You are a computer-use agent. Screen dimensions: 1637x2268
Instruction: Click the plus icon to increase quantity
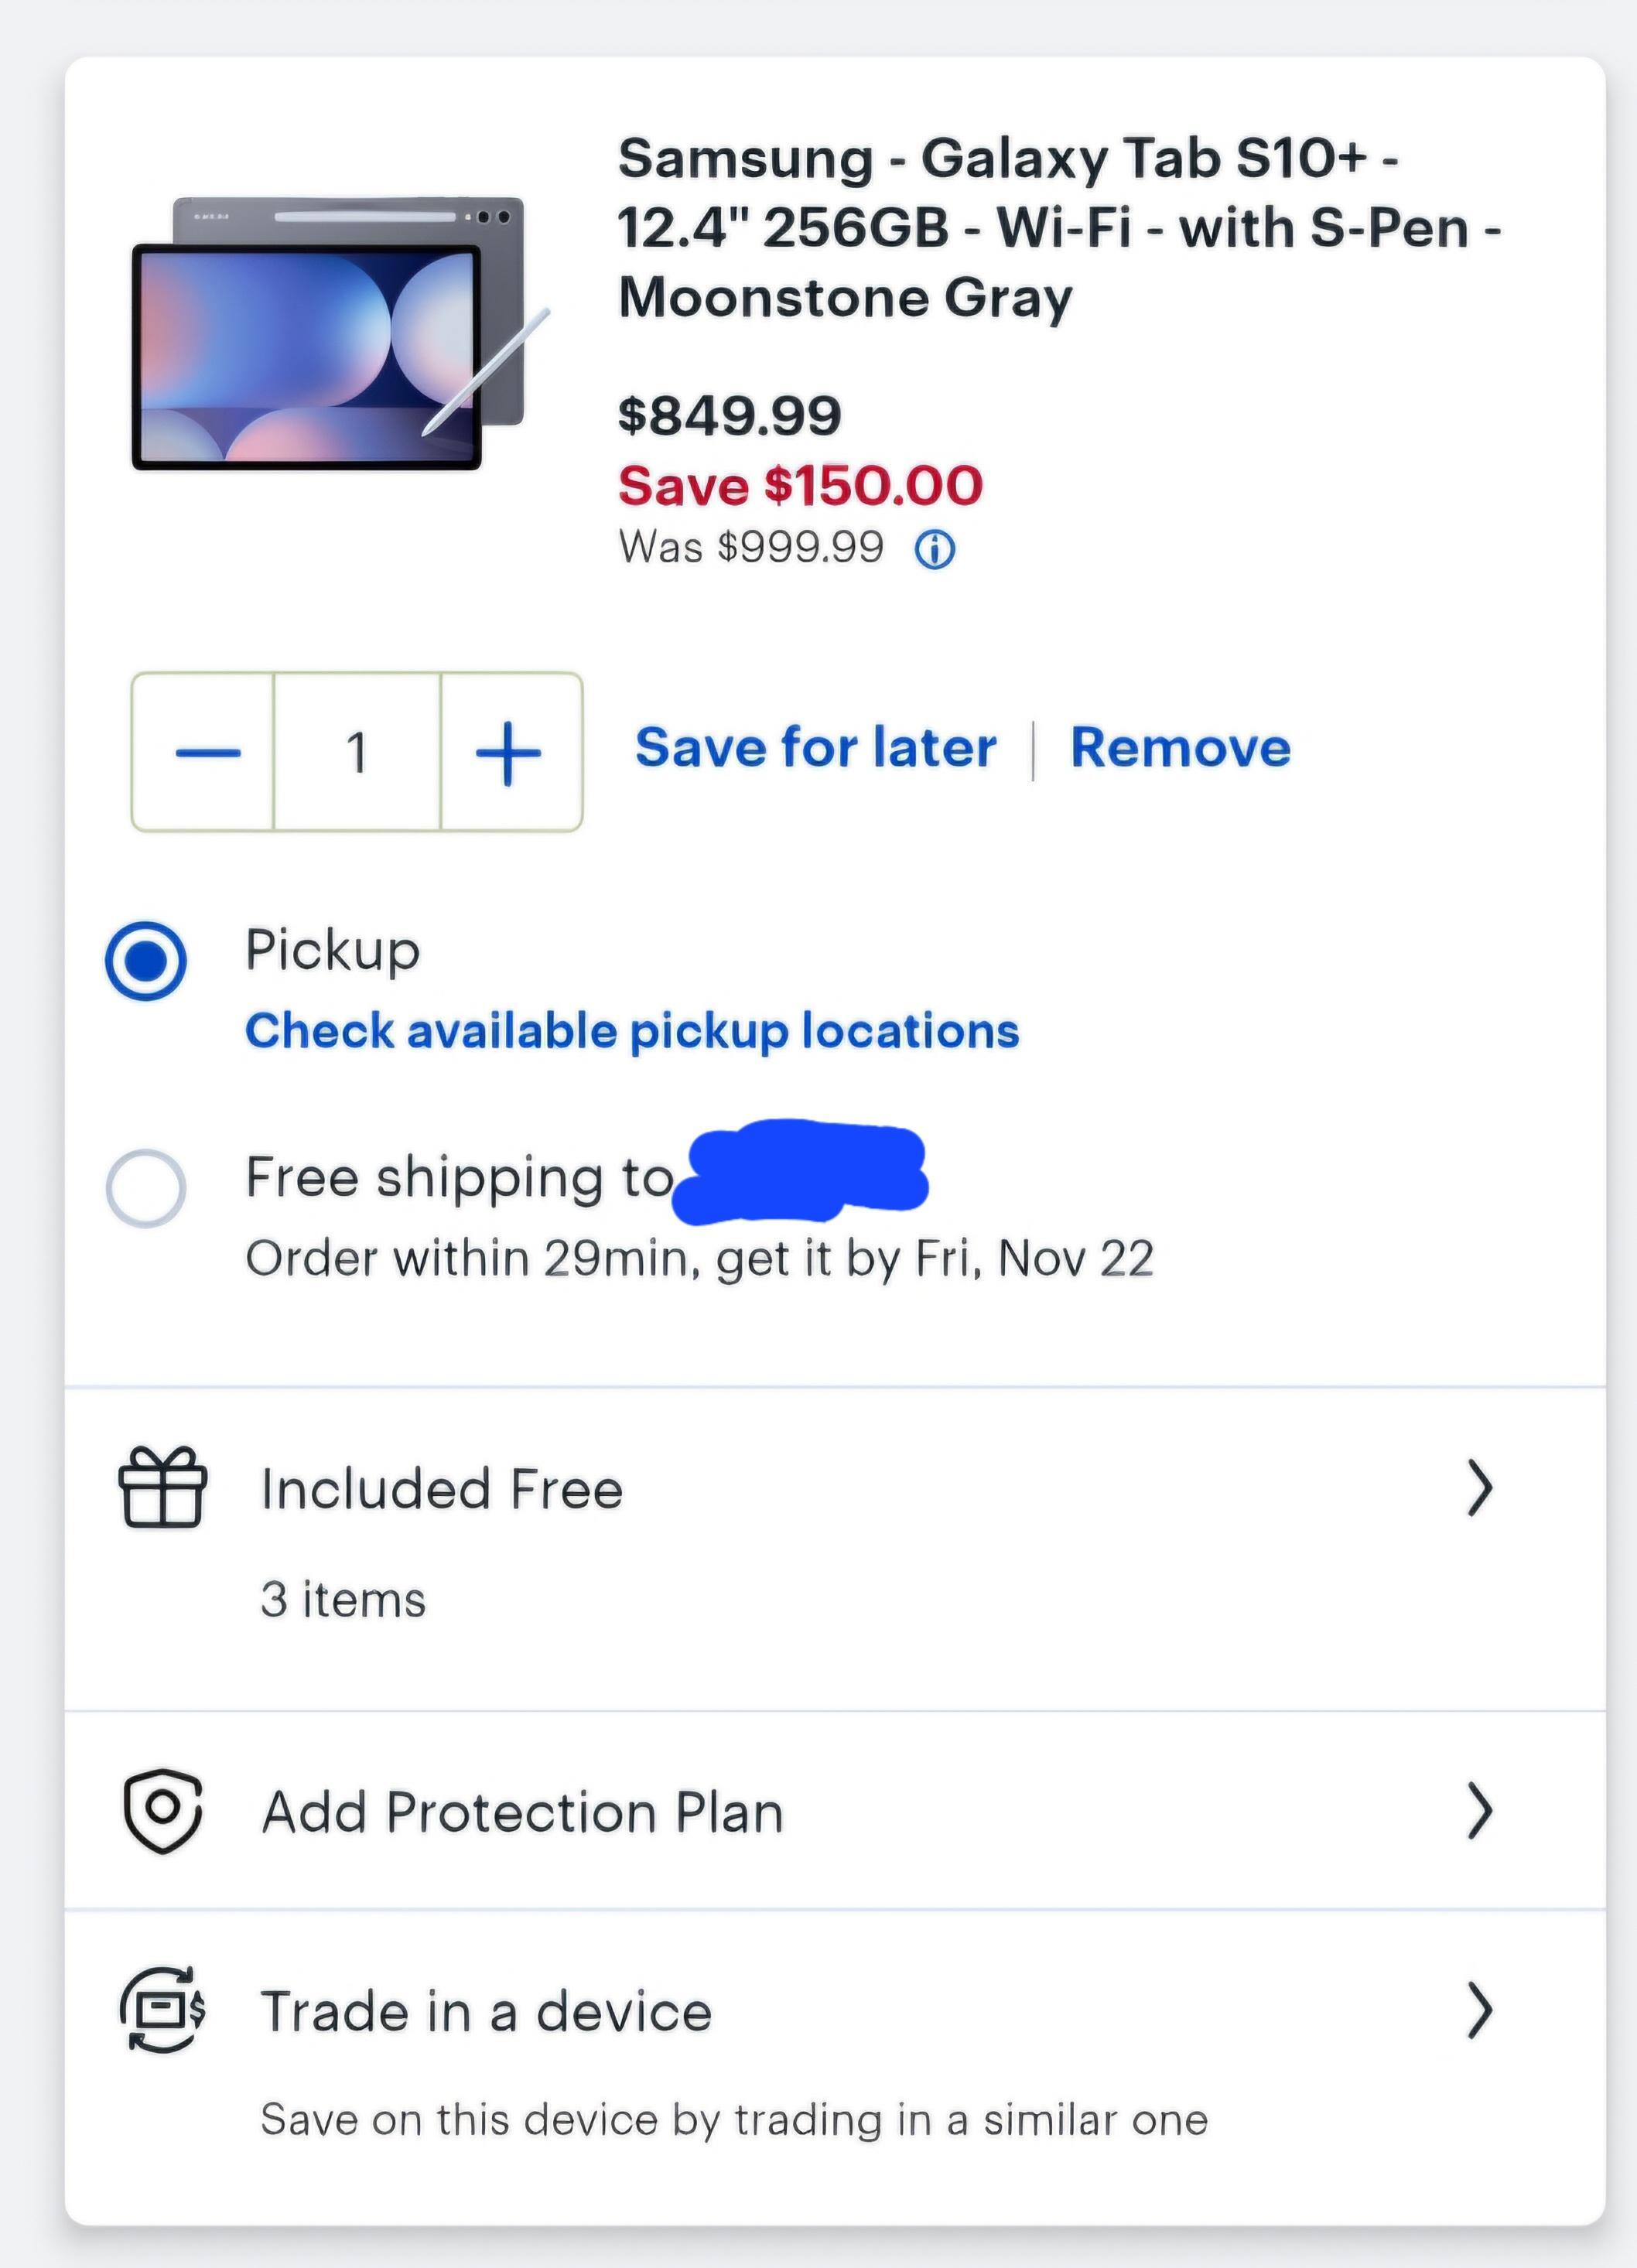(x=508, y=753)
